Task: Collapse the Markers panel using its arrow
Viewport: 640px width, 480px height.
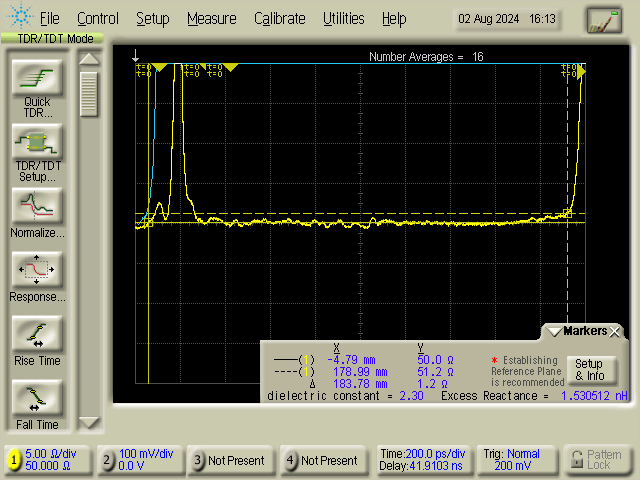Action: 552,331
